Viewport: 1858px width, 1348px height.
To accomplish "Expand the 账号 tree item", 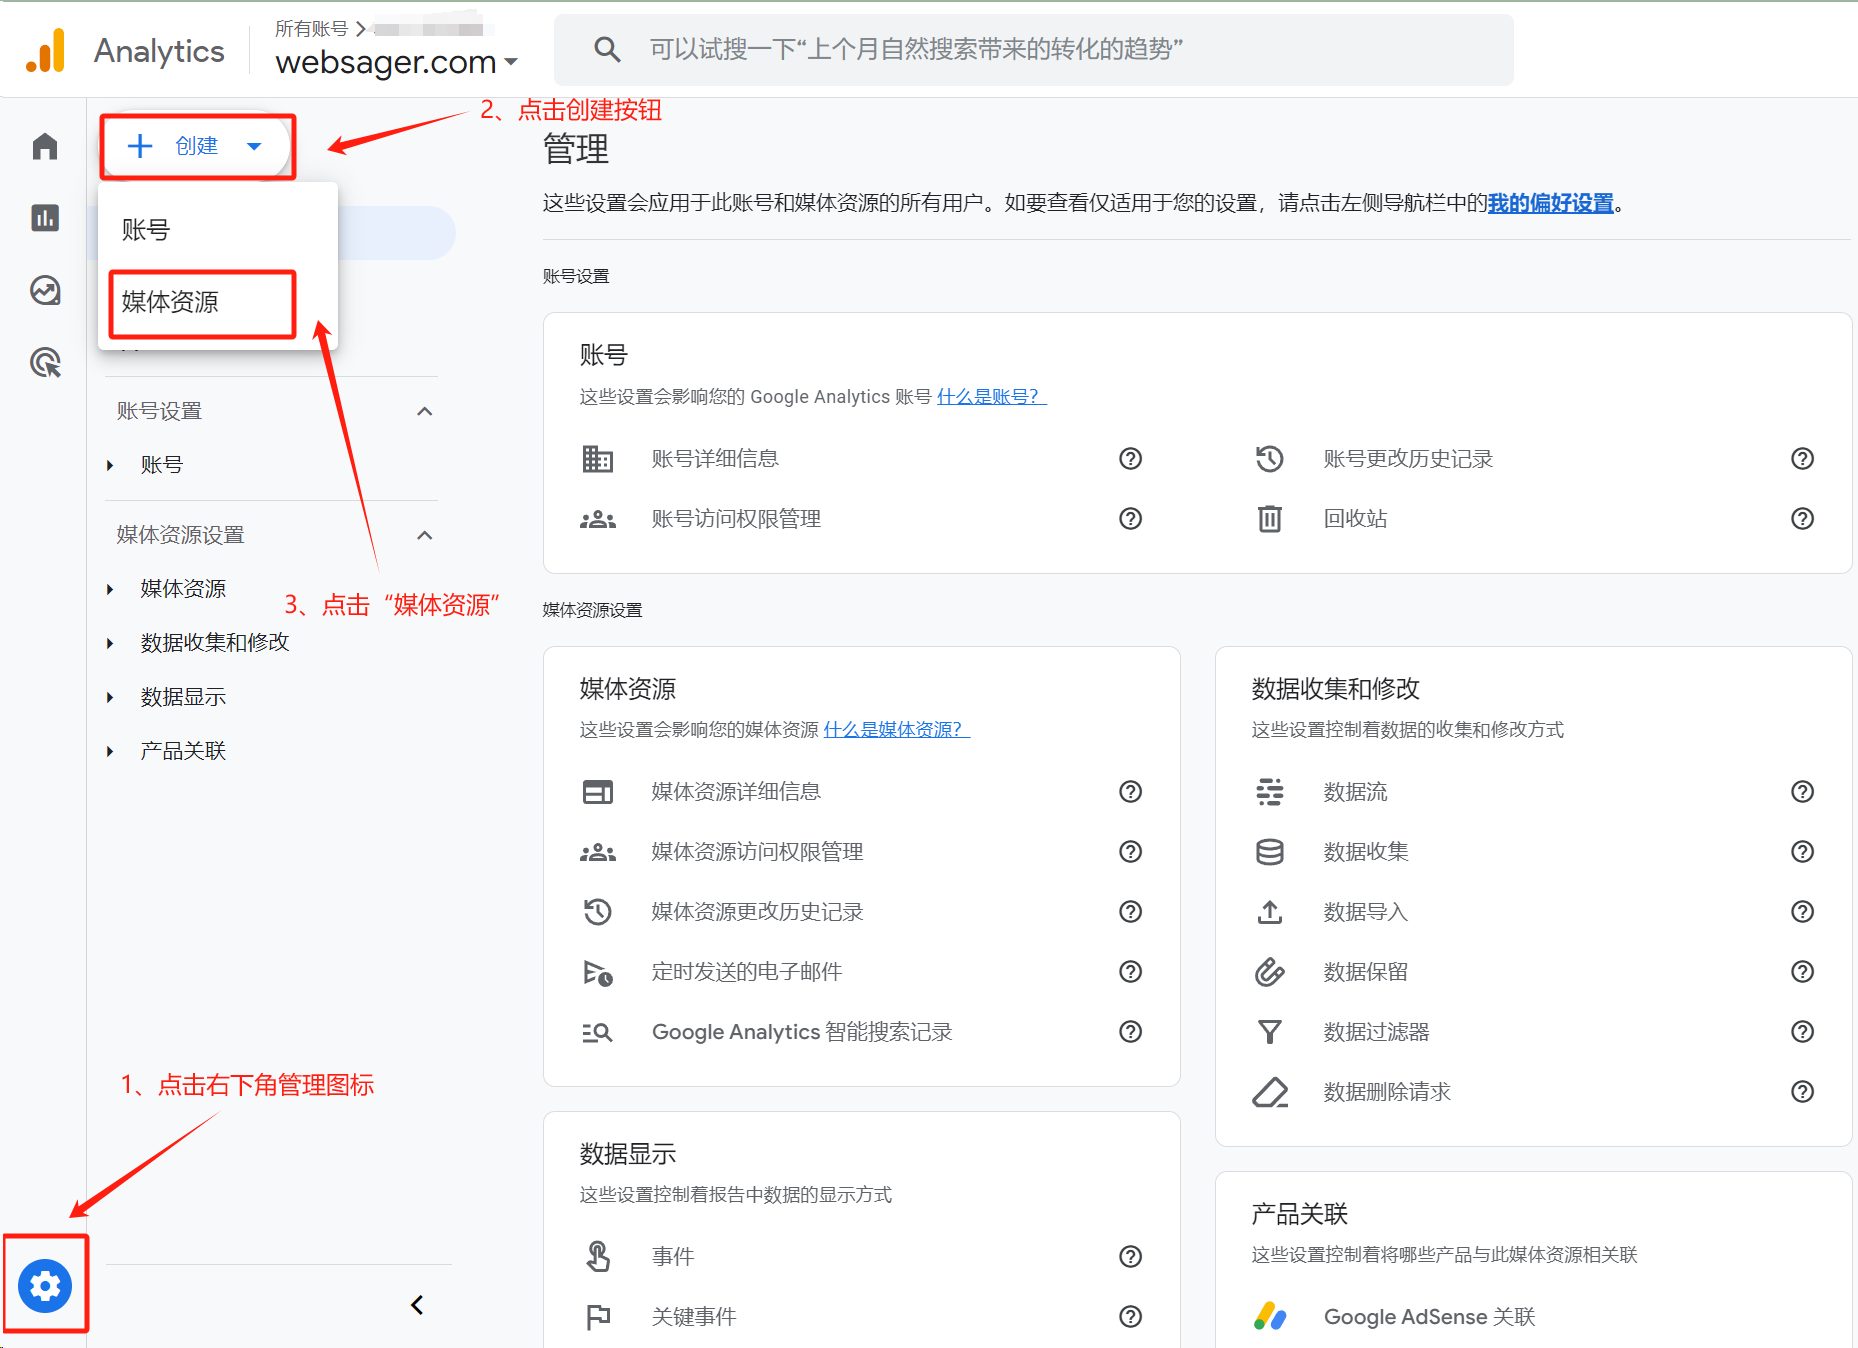I will coord(110,465).
